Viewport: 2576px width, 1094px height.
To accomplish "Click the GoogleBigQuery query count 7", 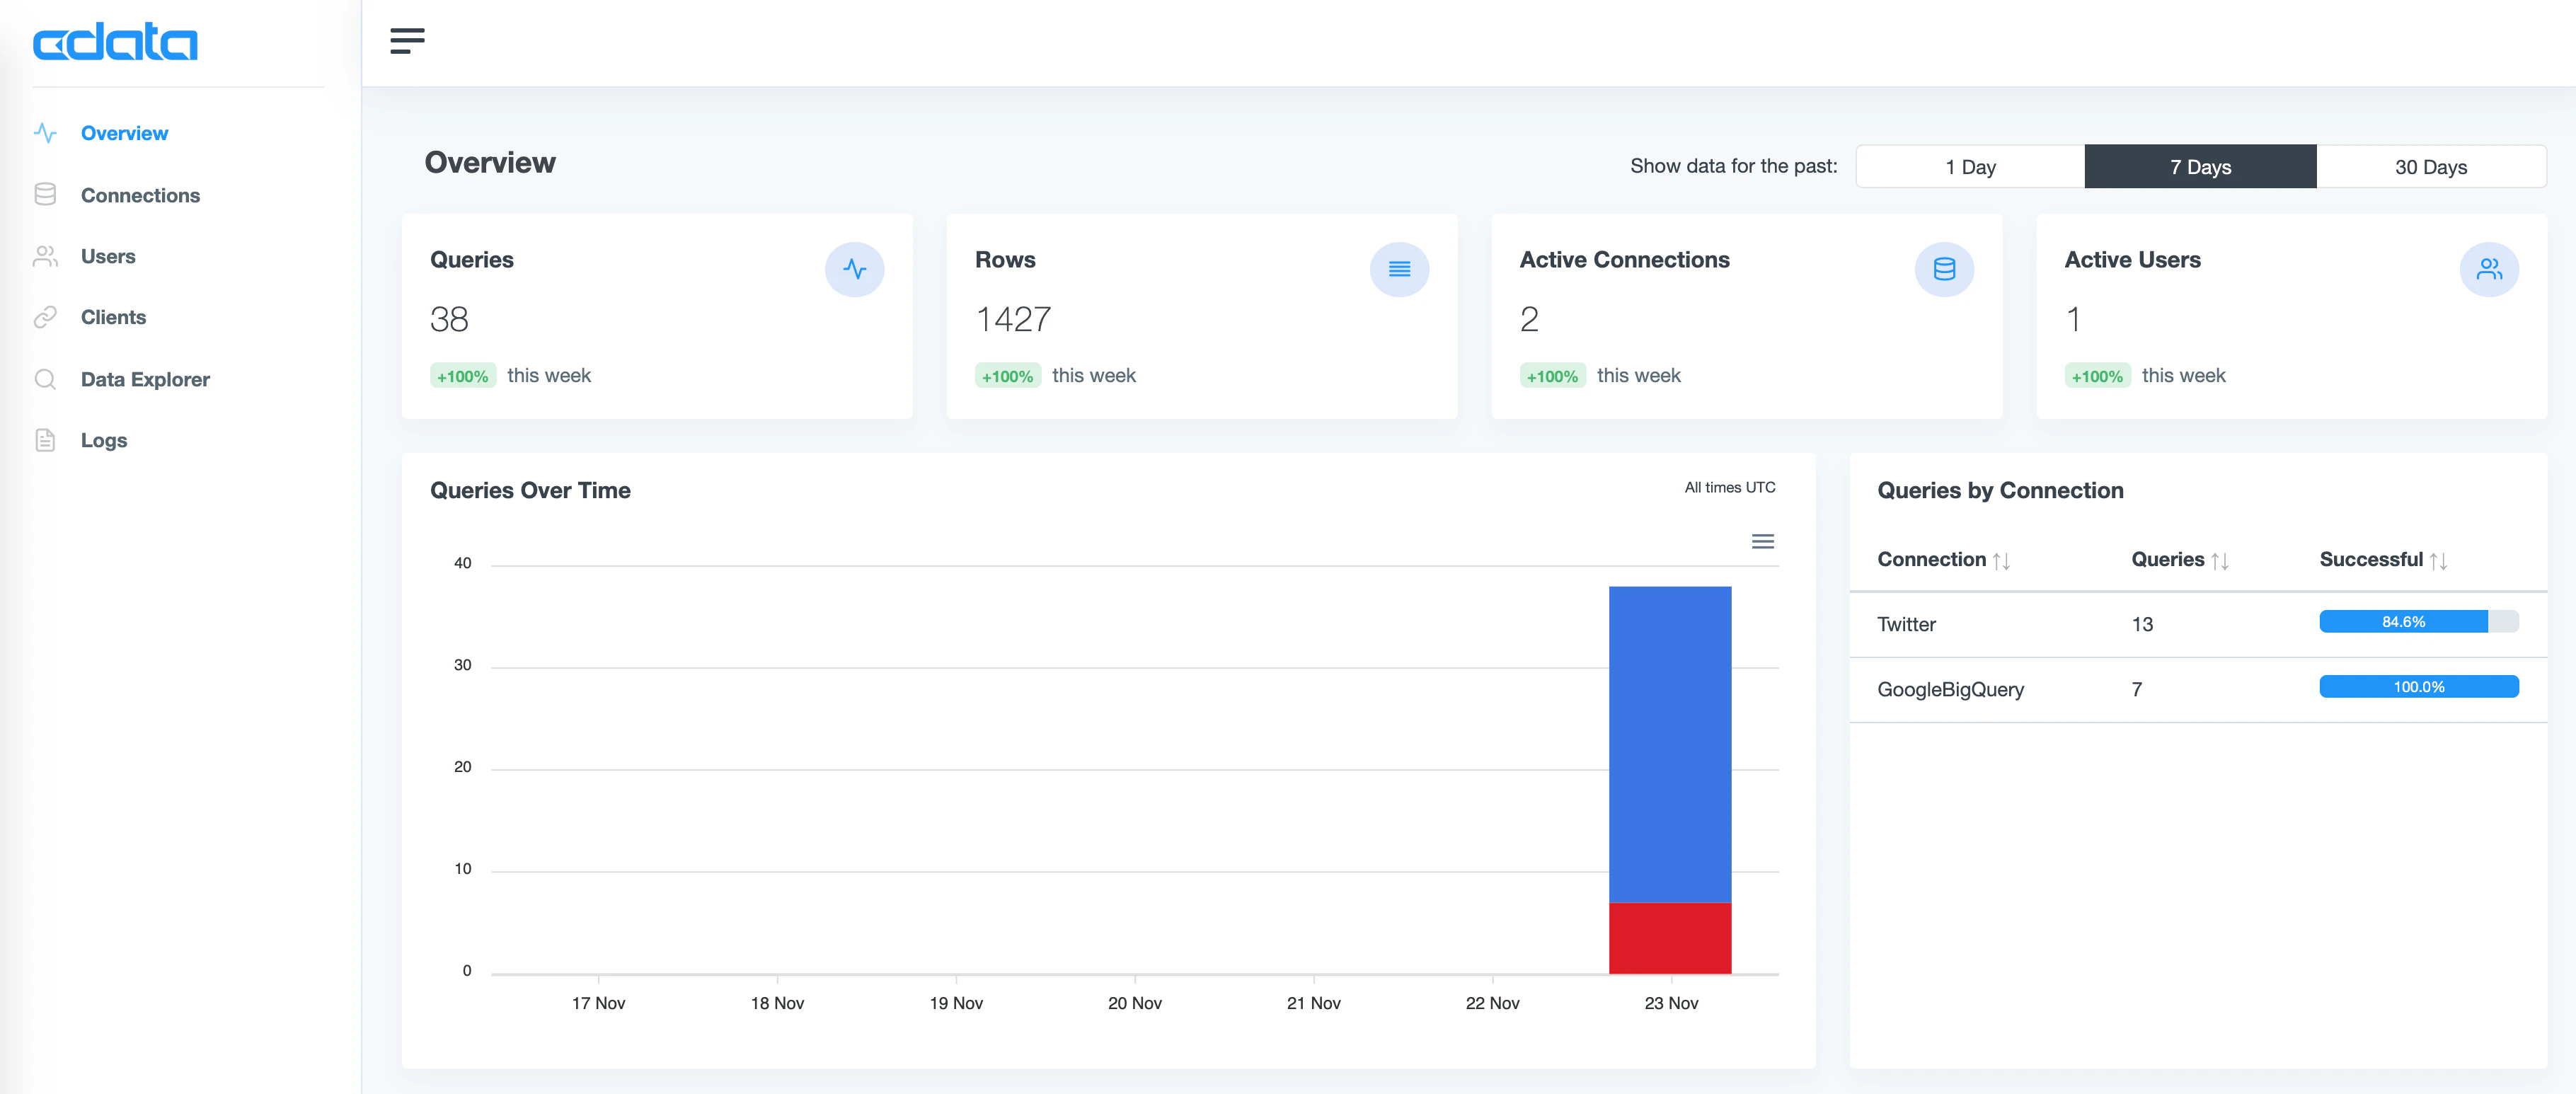I will click(x=2136, y=689).
